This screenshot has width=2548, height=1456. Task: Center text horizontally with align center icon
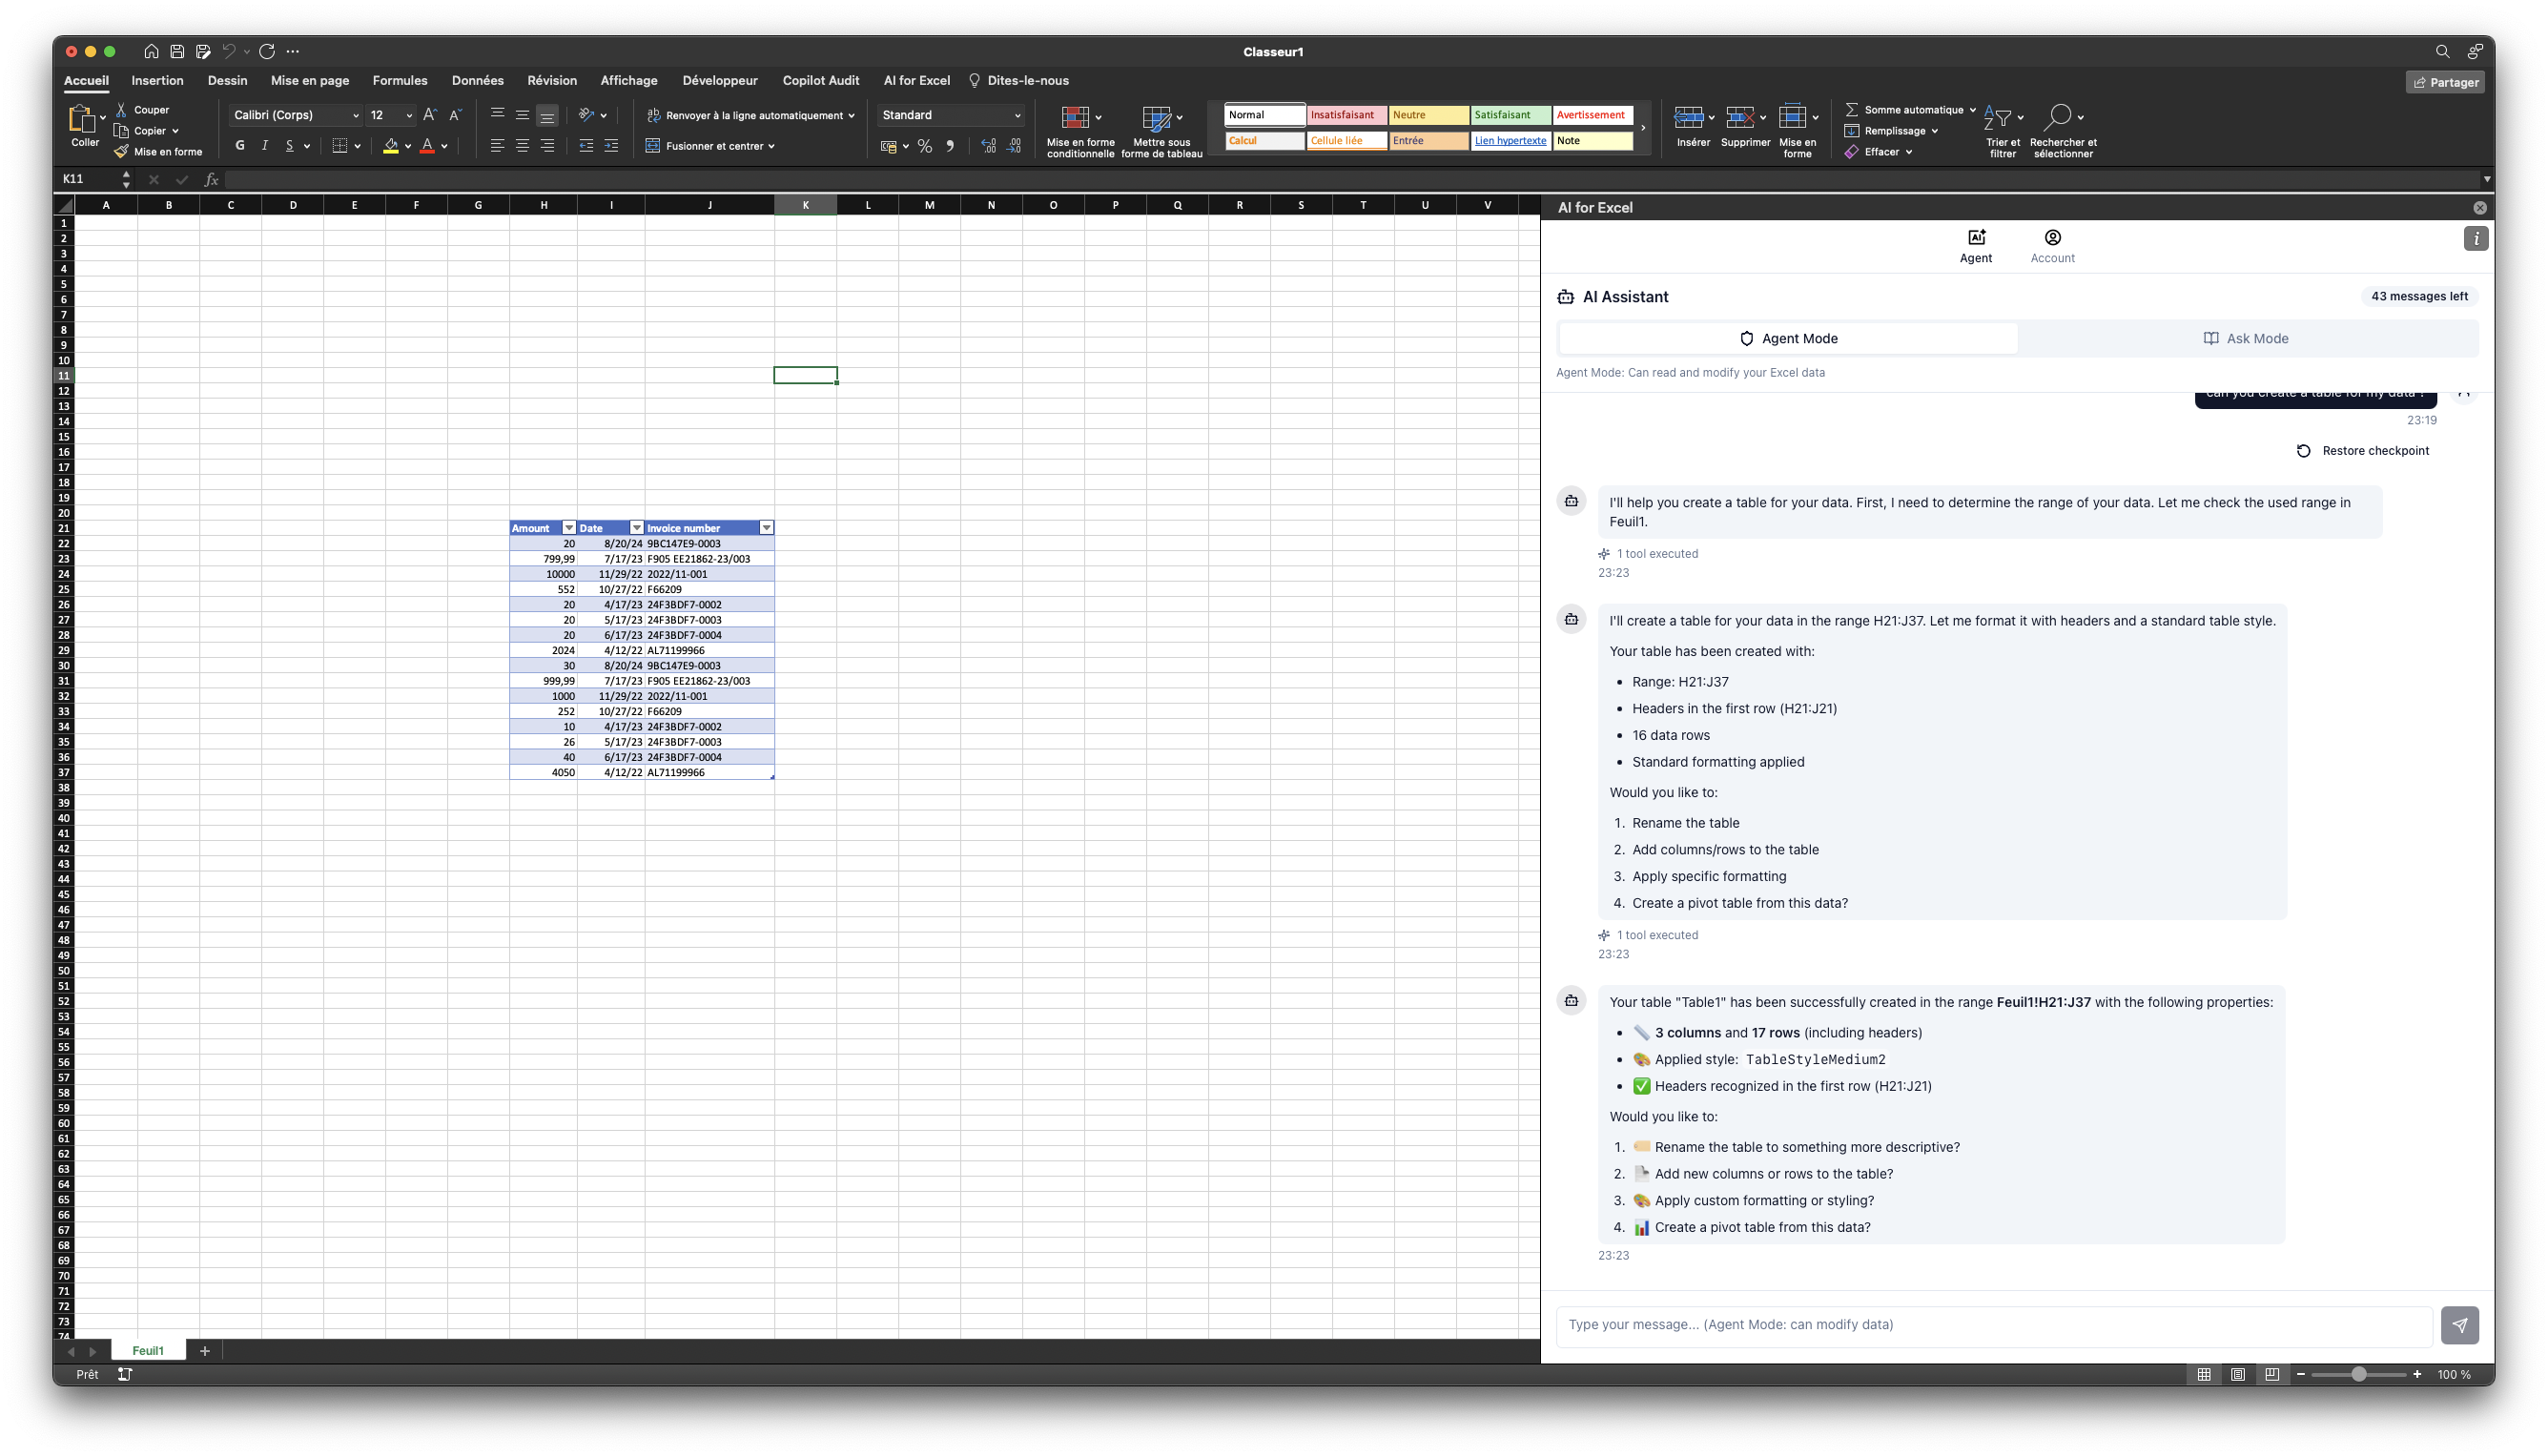[522, 146]
